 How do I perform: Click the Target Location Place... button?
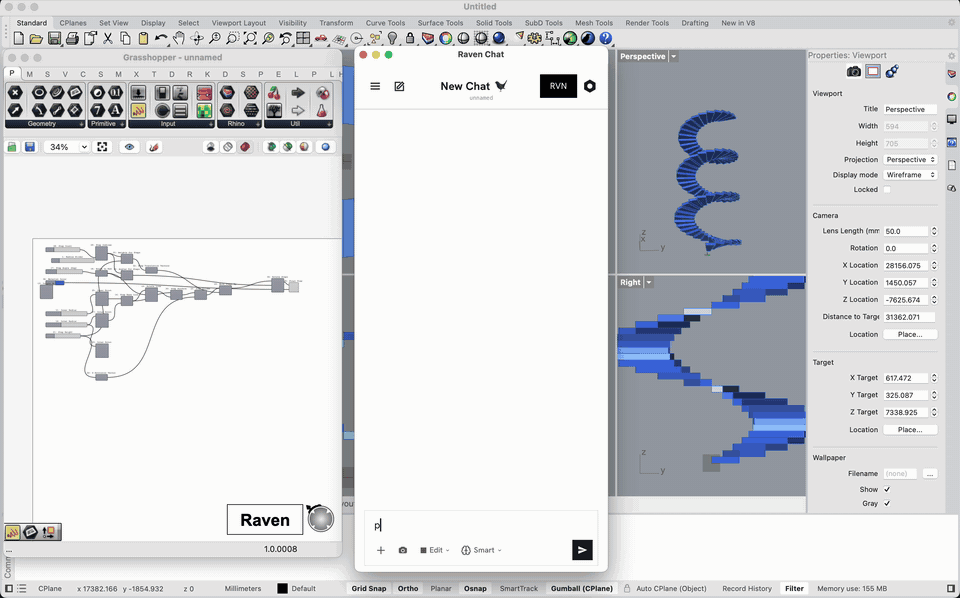point(910,430)
